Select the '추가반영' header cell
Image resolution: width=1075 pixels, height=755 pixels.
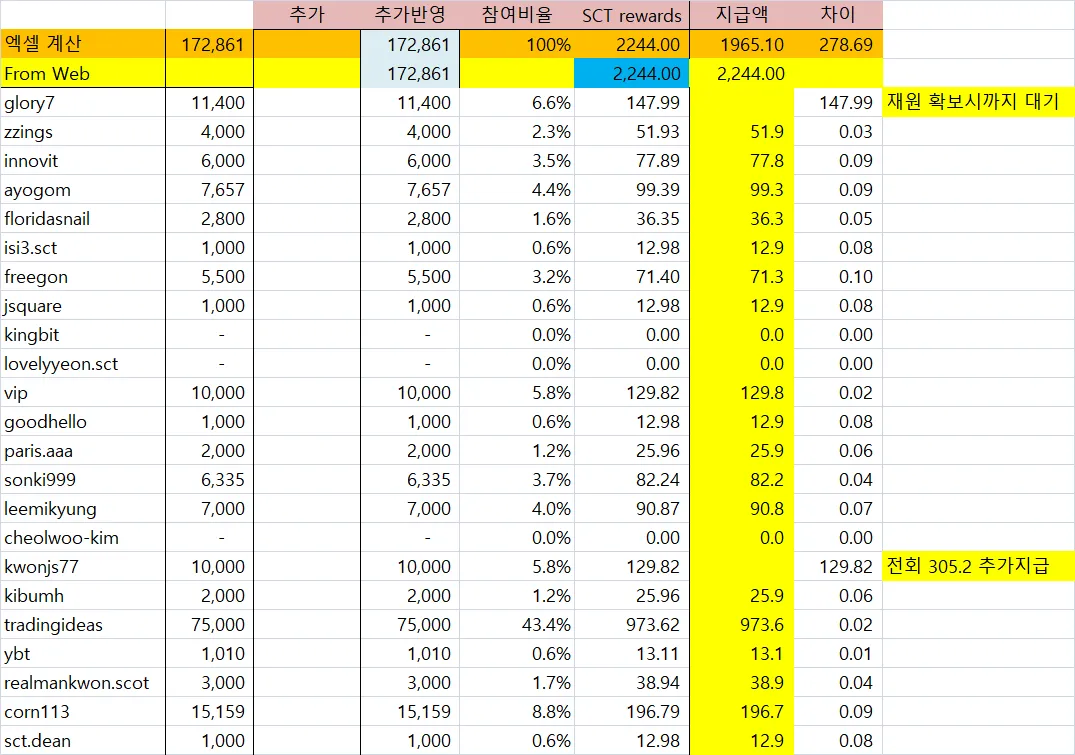[x=409, y=14]
